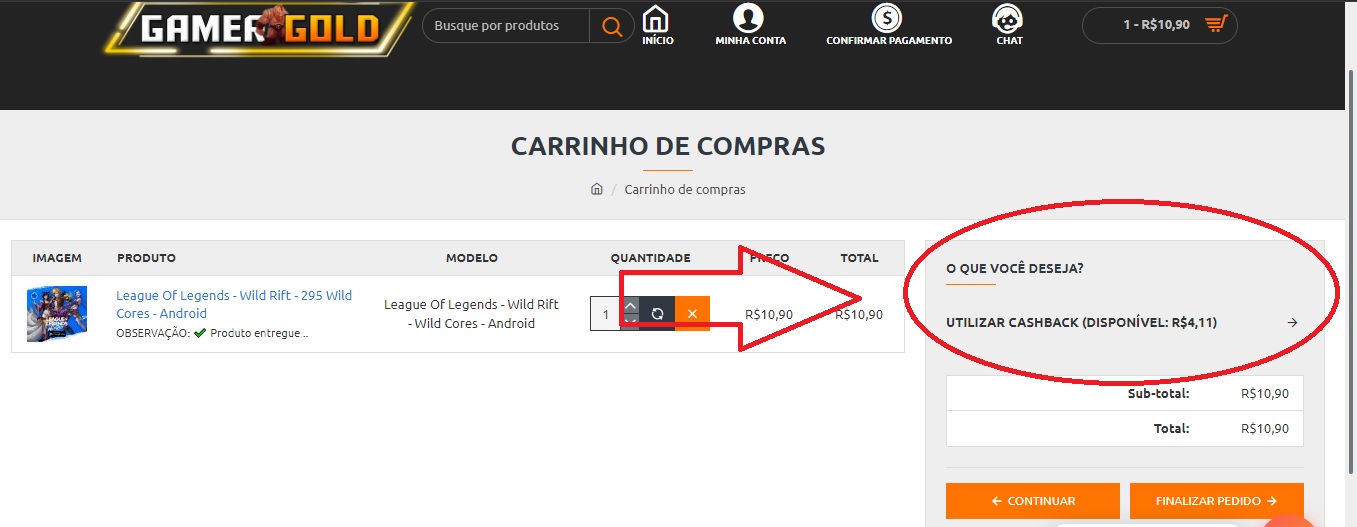Click the arrow beside Utilizar Cashback
The width and height of the screenshot is (1357, 527).
click(x=1292, y=323)
